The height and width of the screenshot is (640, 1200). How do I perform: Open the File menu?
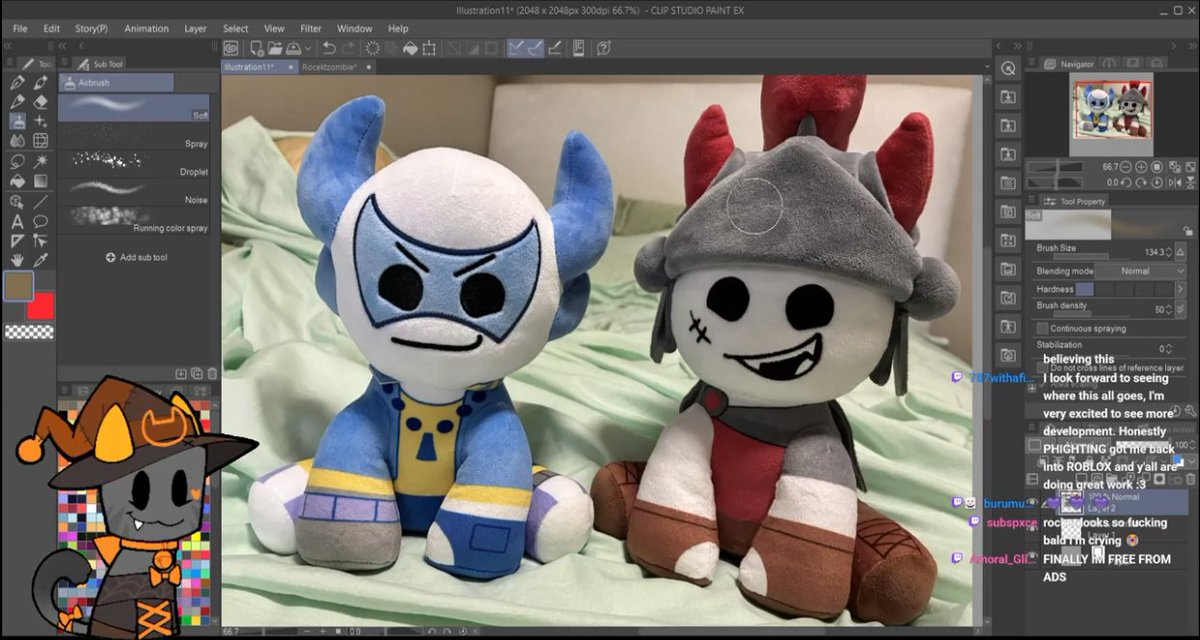coord(20,29)
